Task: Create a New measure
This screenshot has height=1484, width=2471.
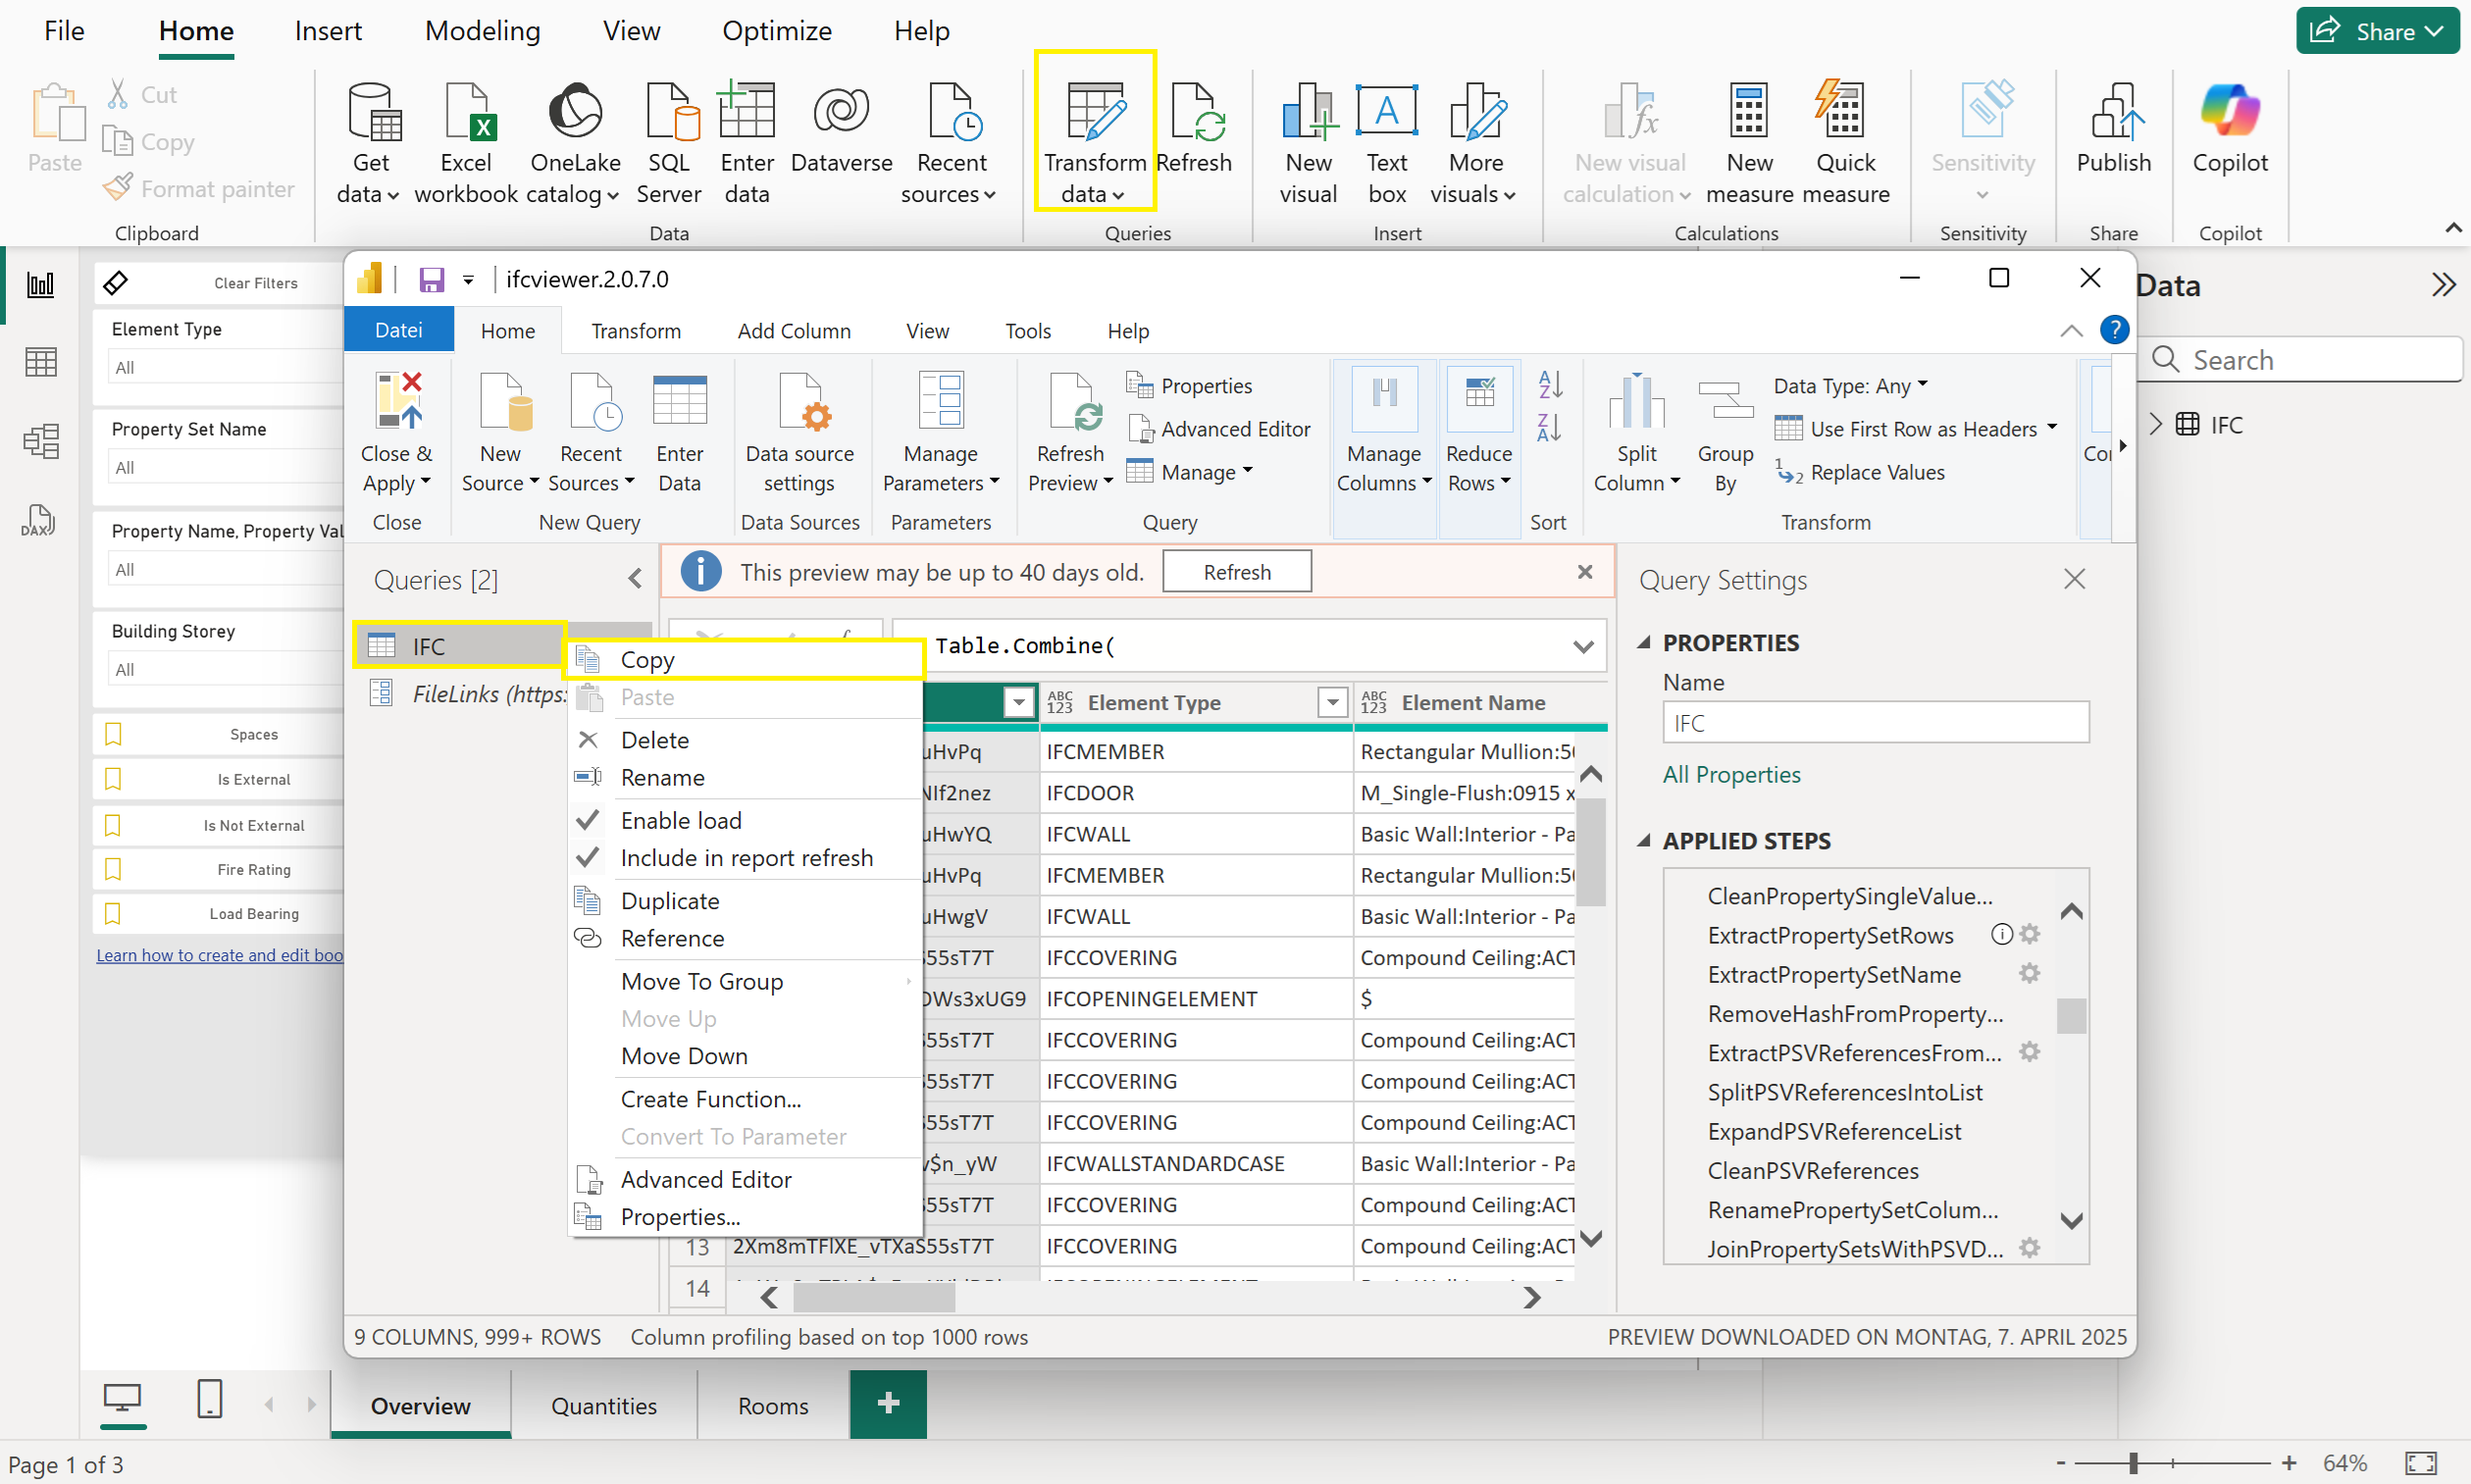Action: 1749,143
